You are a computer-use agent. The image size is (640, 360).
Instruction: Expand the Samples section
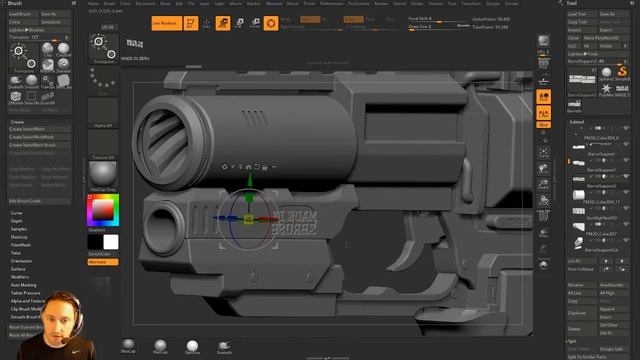point(19,229)
